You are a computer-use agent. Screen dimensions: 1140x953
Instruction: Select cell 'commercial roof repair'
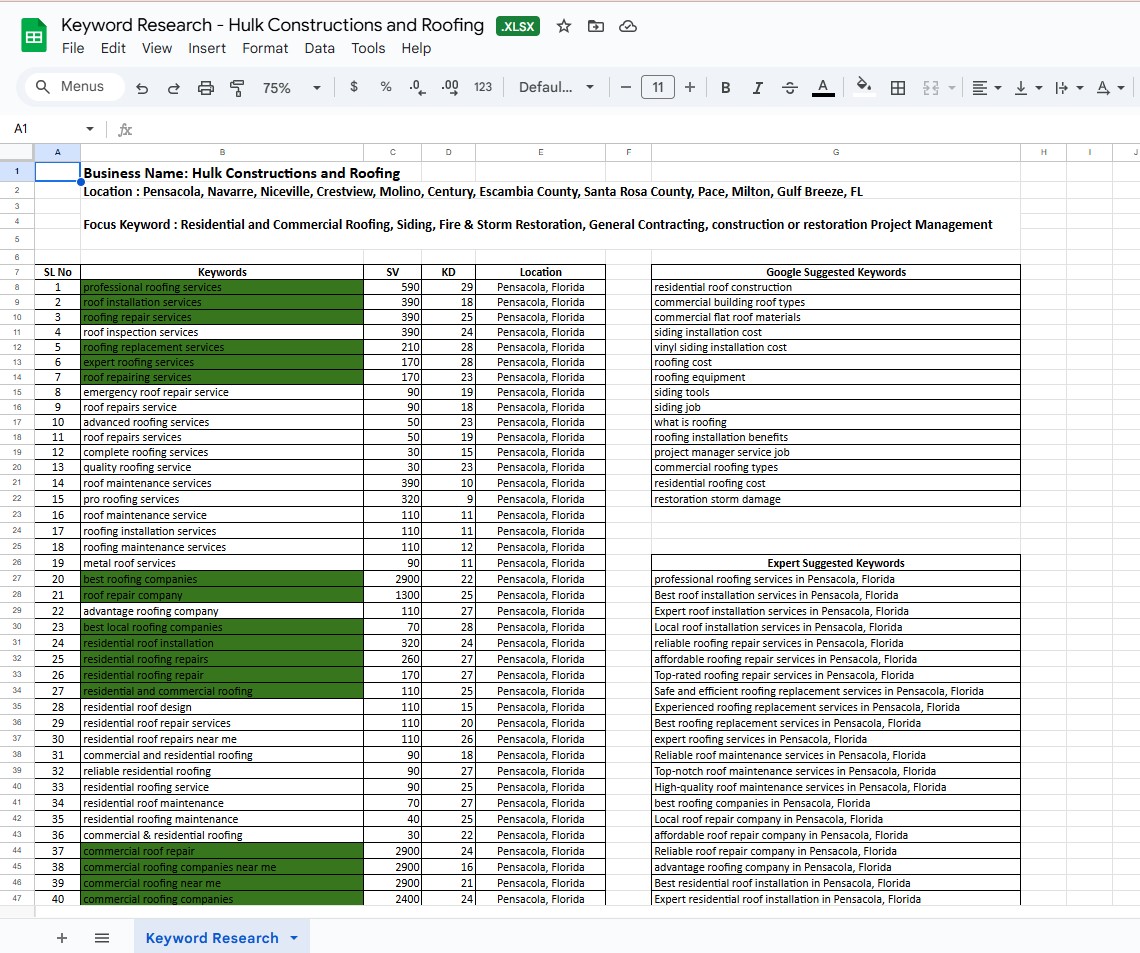click(x=222, y=851)
